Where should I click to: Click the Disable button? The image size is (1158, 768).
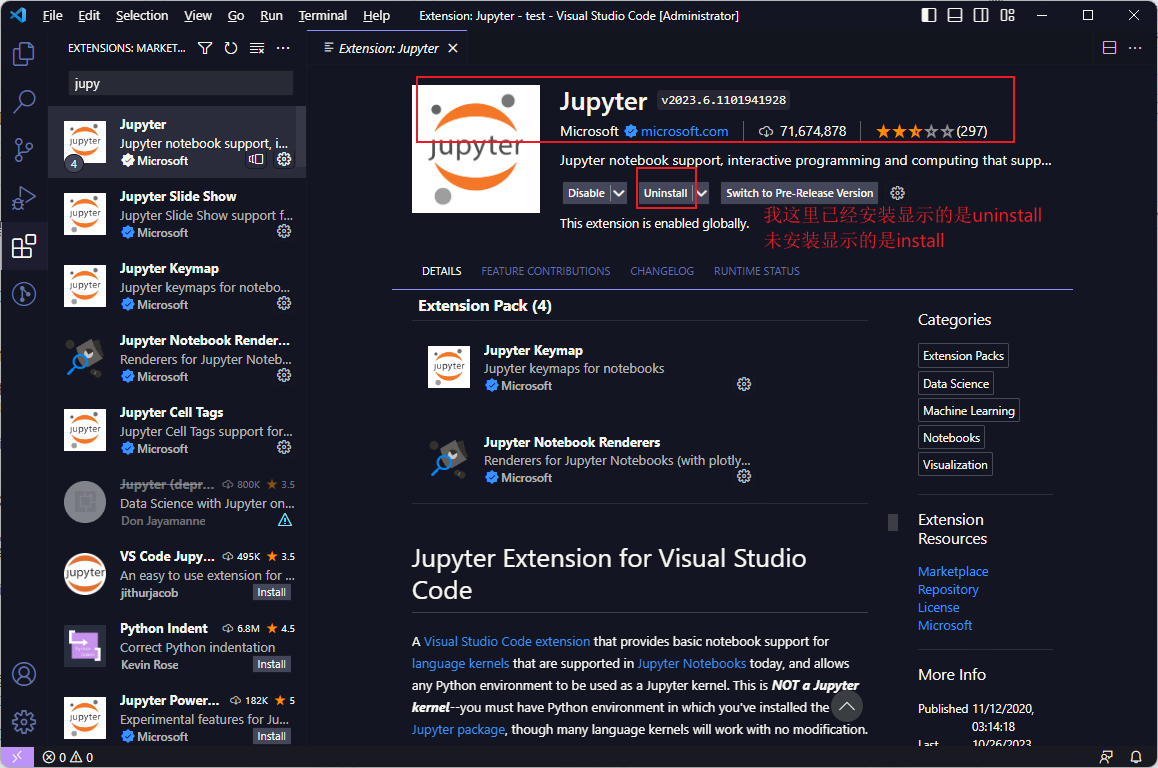(586, 193)
